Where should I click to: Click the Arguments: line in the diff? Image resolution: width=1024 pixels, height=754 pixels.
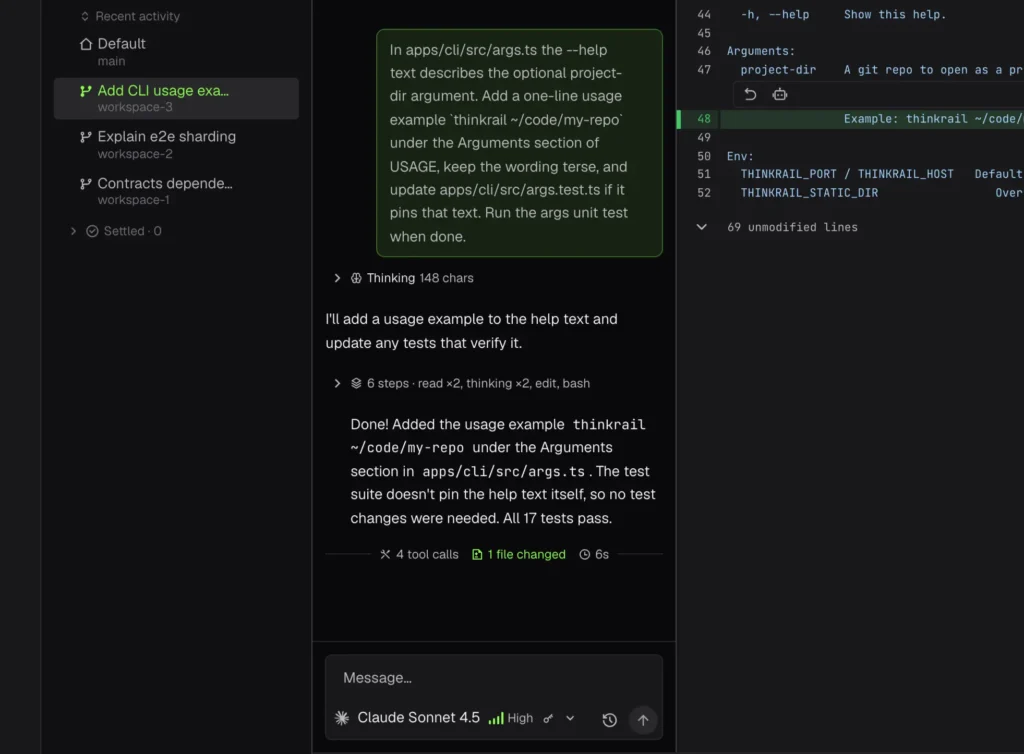pos(761,51)
